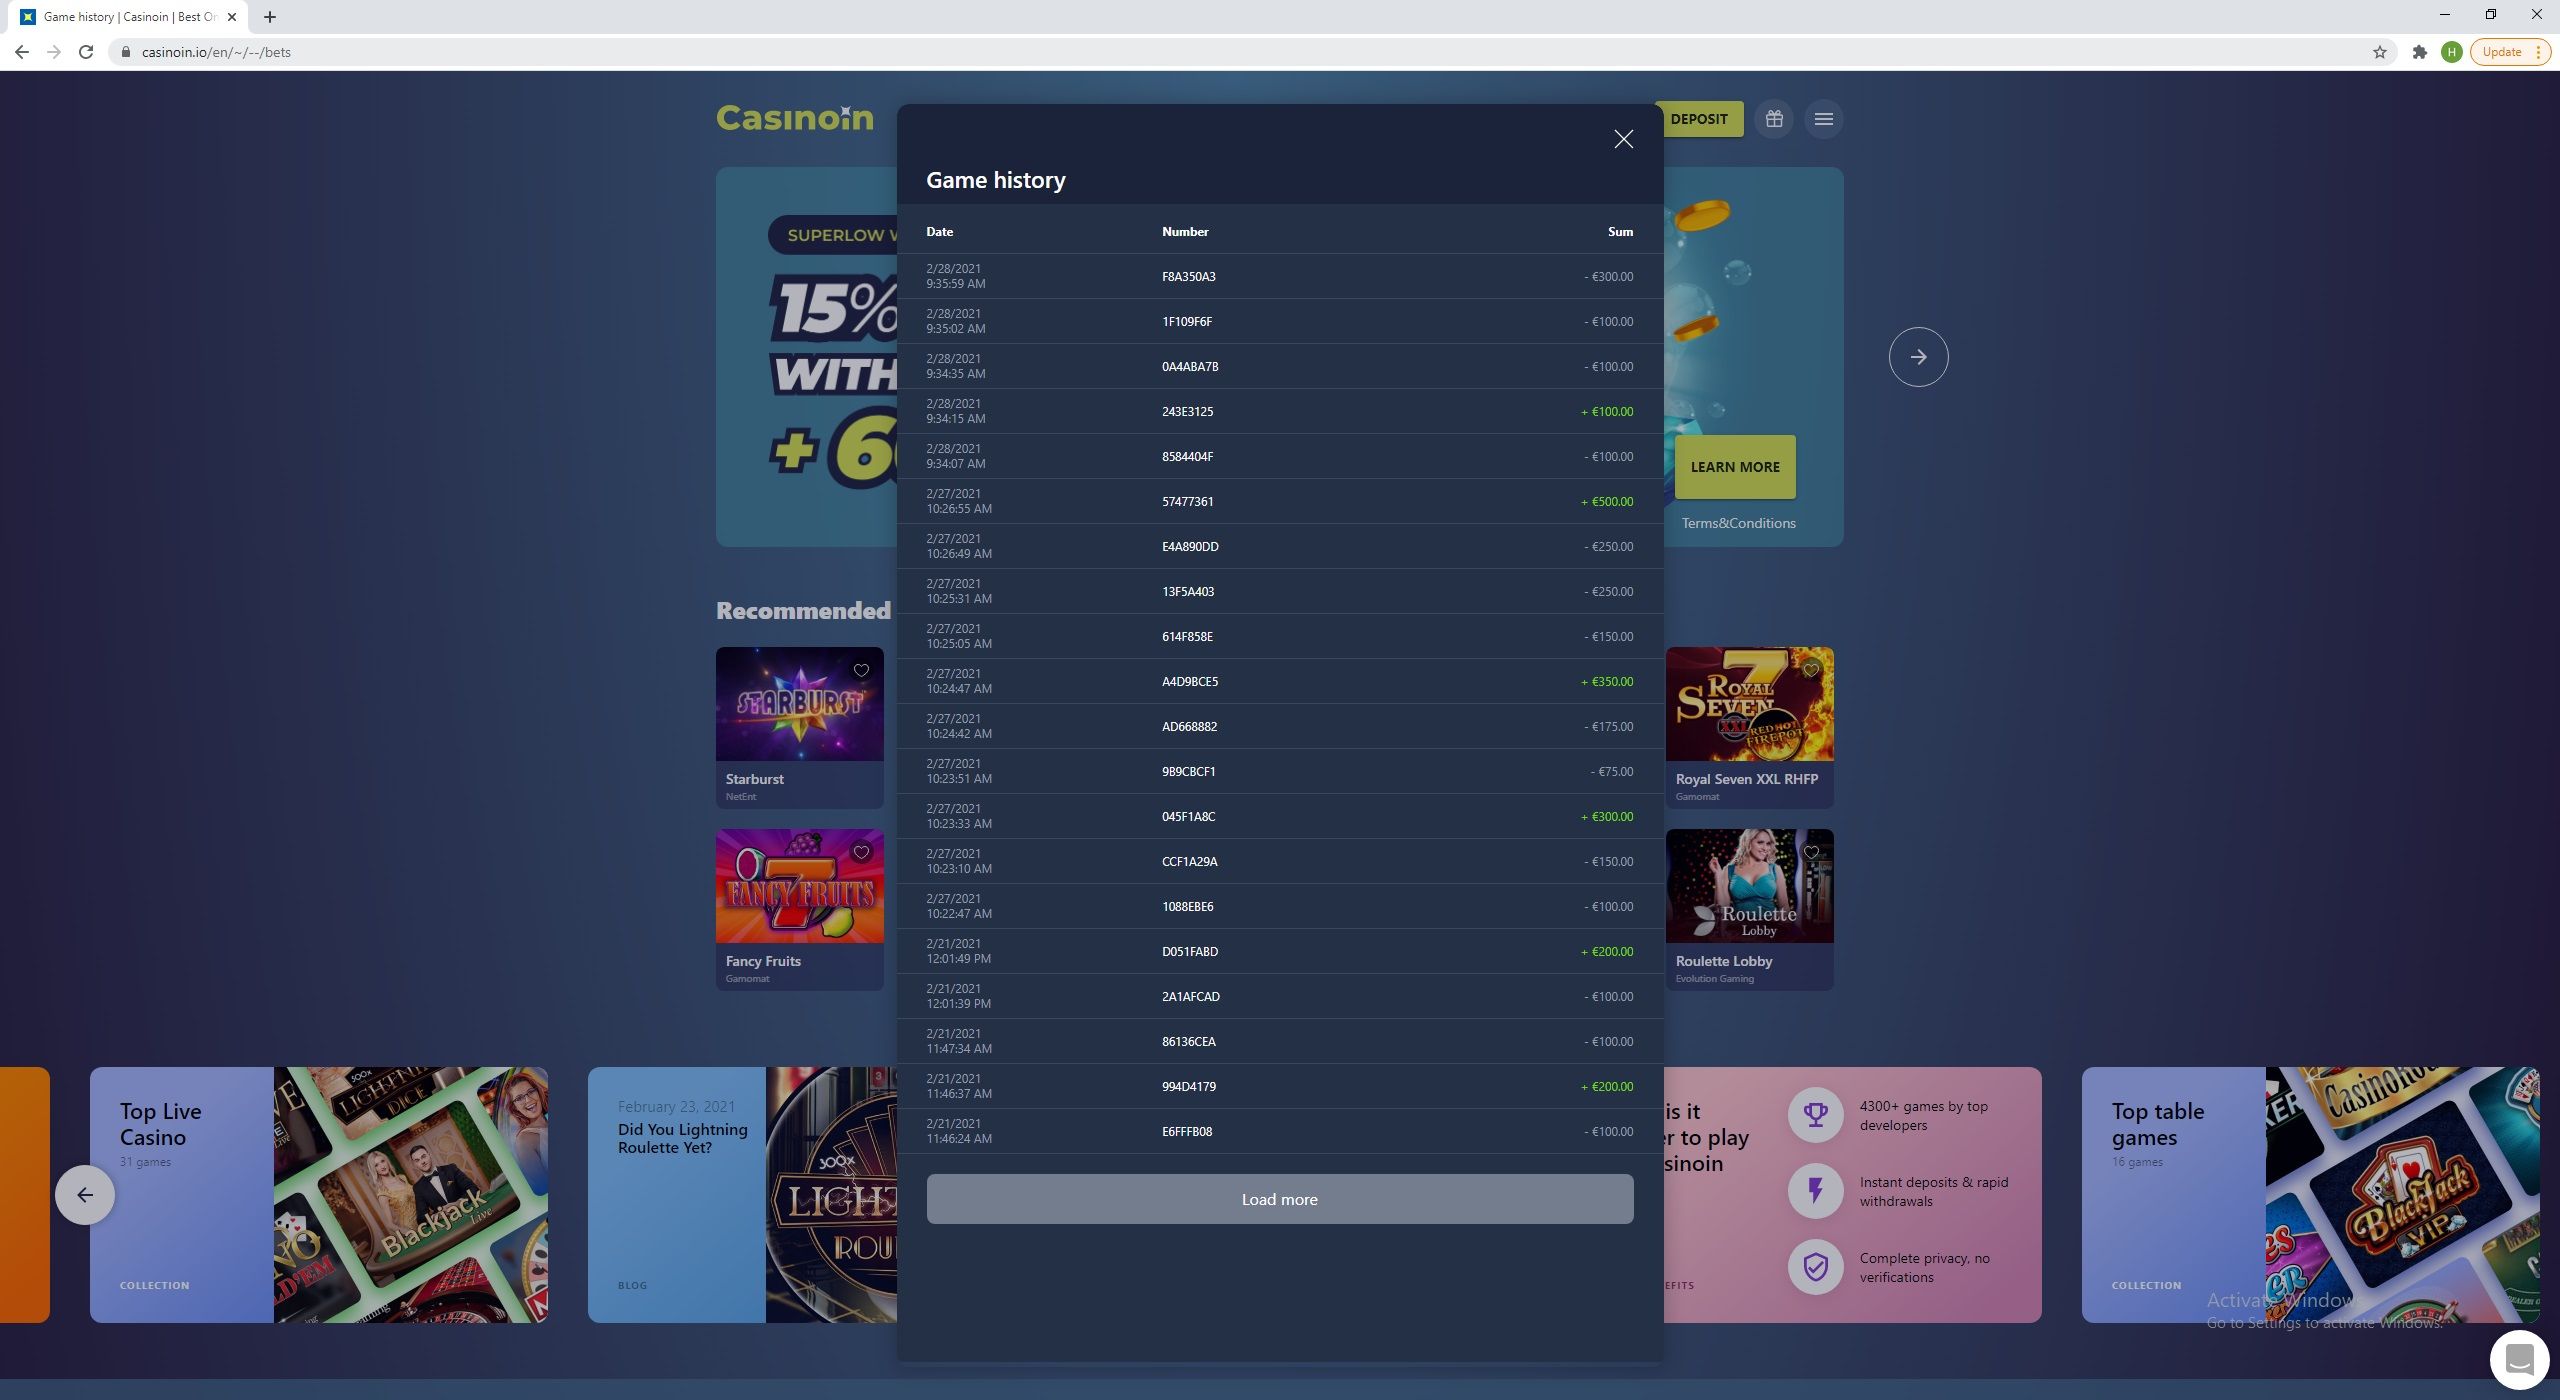Click the LEARN MORE banner button
The image size is (2560, 1400).
tap(1735, 467)
